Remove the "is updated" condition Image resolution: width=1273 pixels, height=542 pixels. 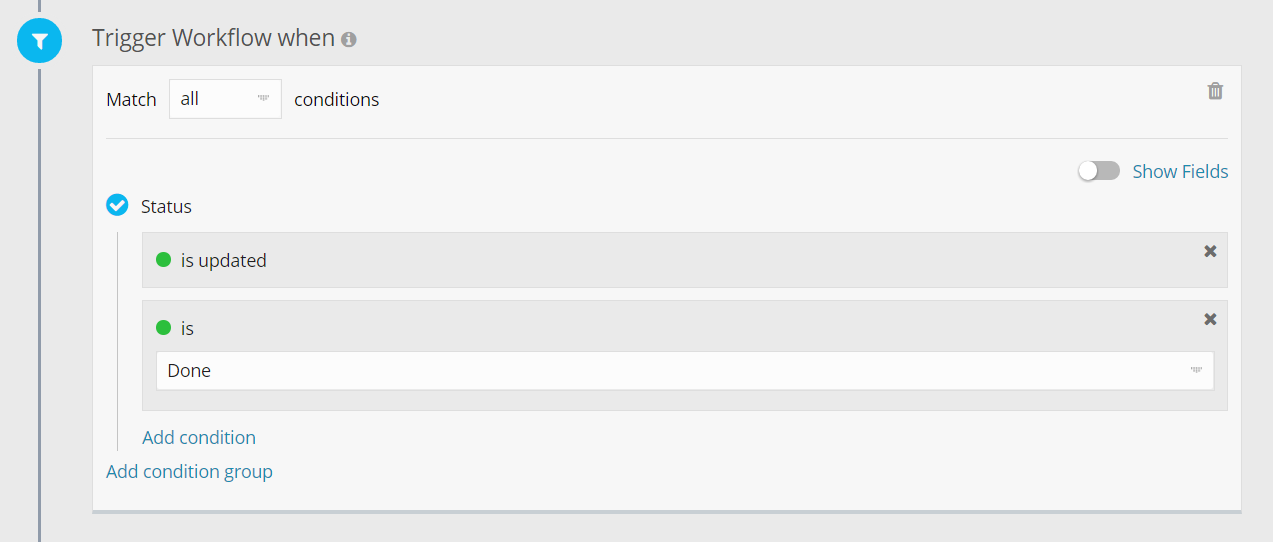[1210, 251]
